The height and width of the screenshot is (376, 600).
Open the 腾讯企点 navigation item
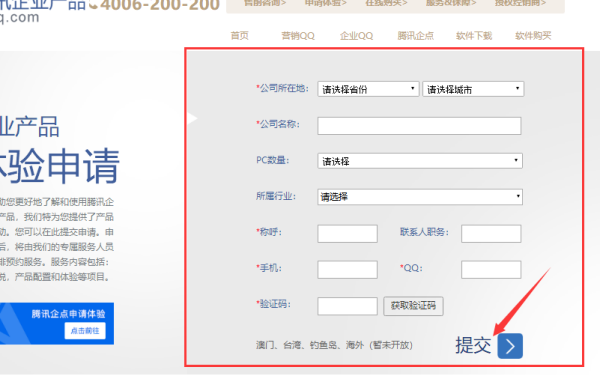pos(416,36)
